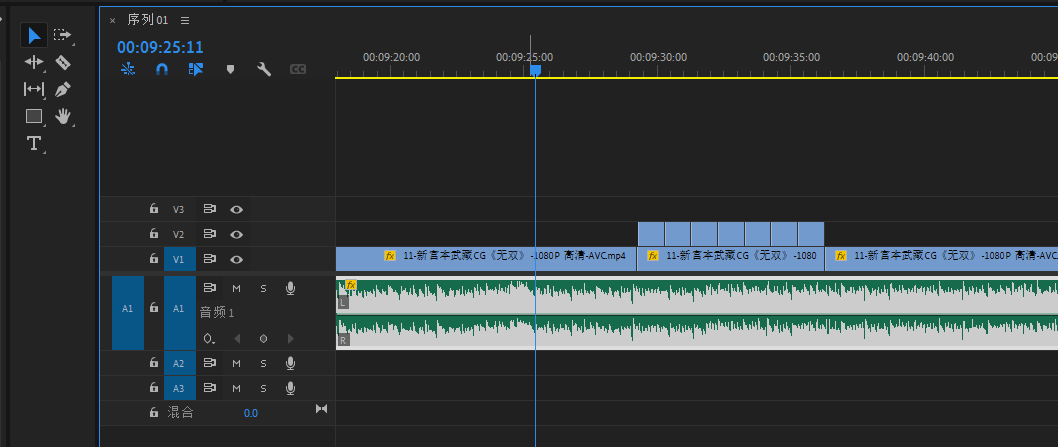Select the Ripple Edit tool
This screenshot has width=1058, height=447.
[x=34, y=62]
